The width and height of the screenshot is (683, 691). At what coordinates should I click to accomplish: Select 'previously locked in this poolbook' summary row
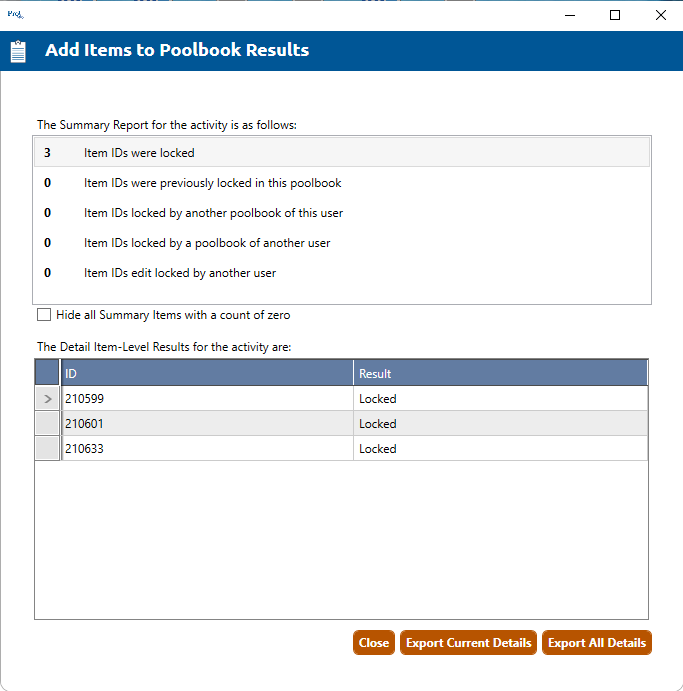(342, 183)
